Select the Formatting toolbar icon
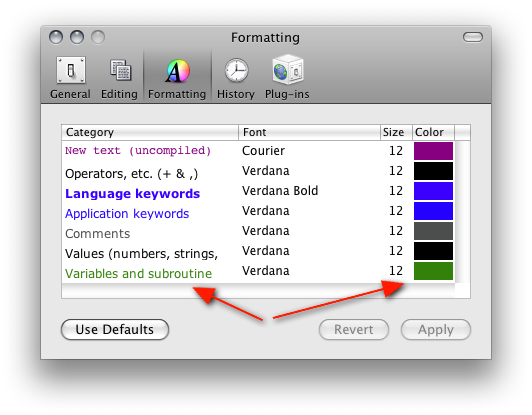The image size is (532, 415). coord(177,71)
